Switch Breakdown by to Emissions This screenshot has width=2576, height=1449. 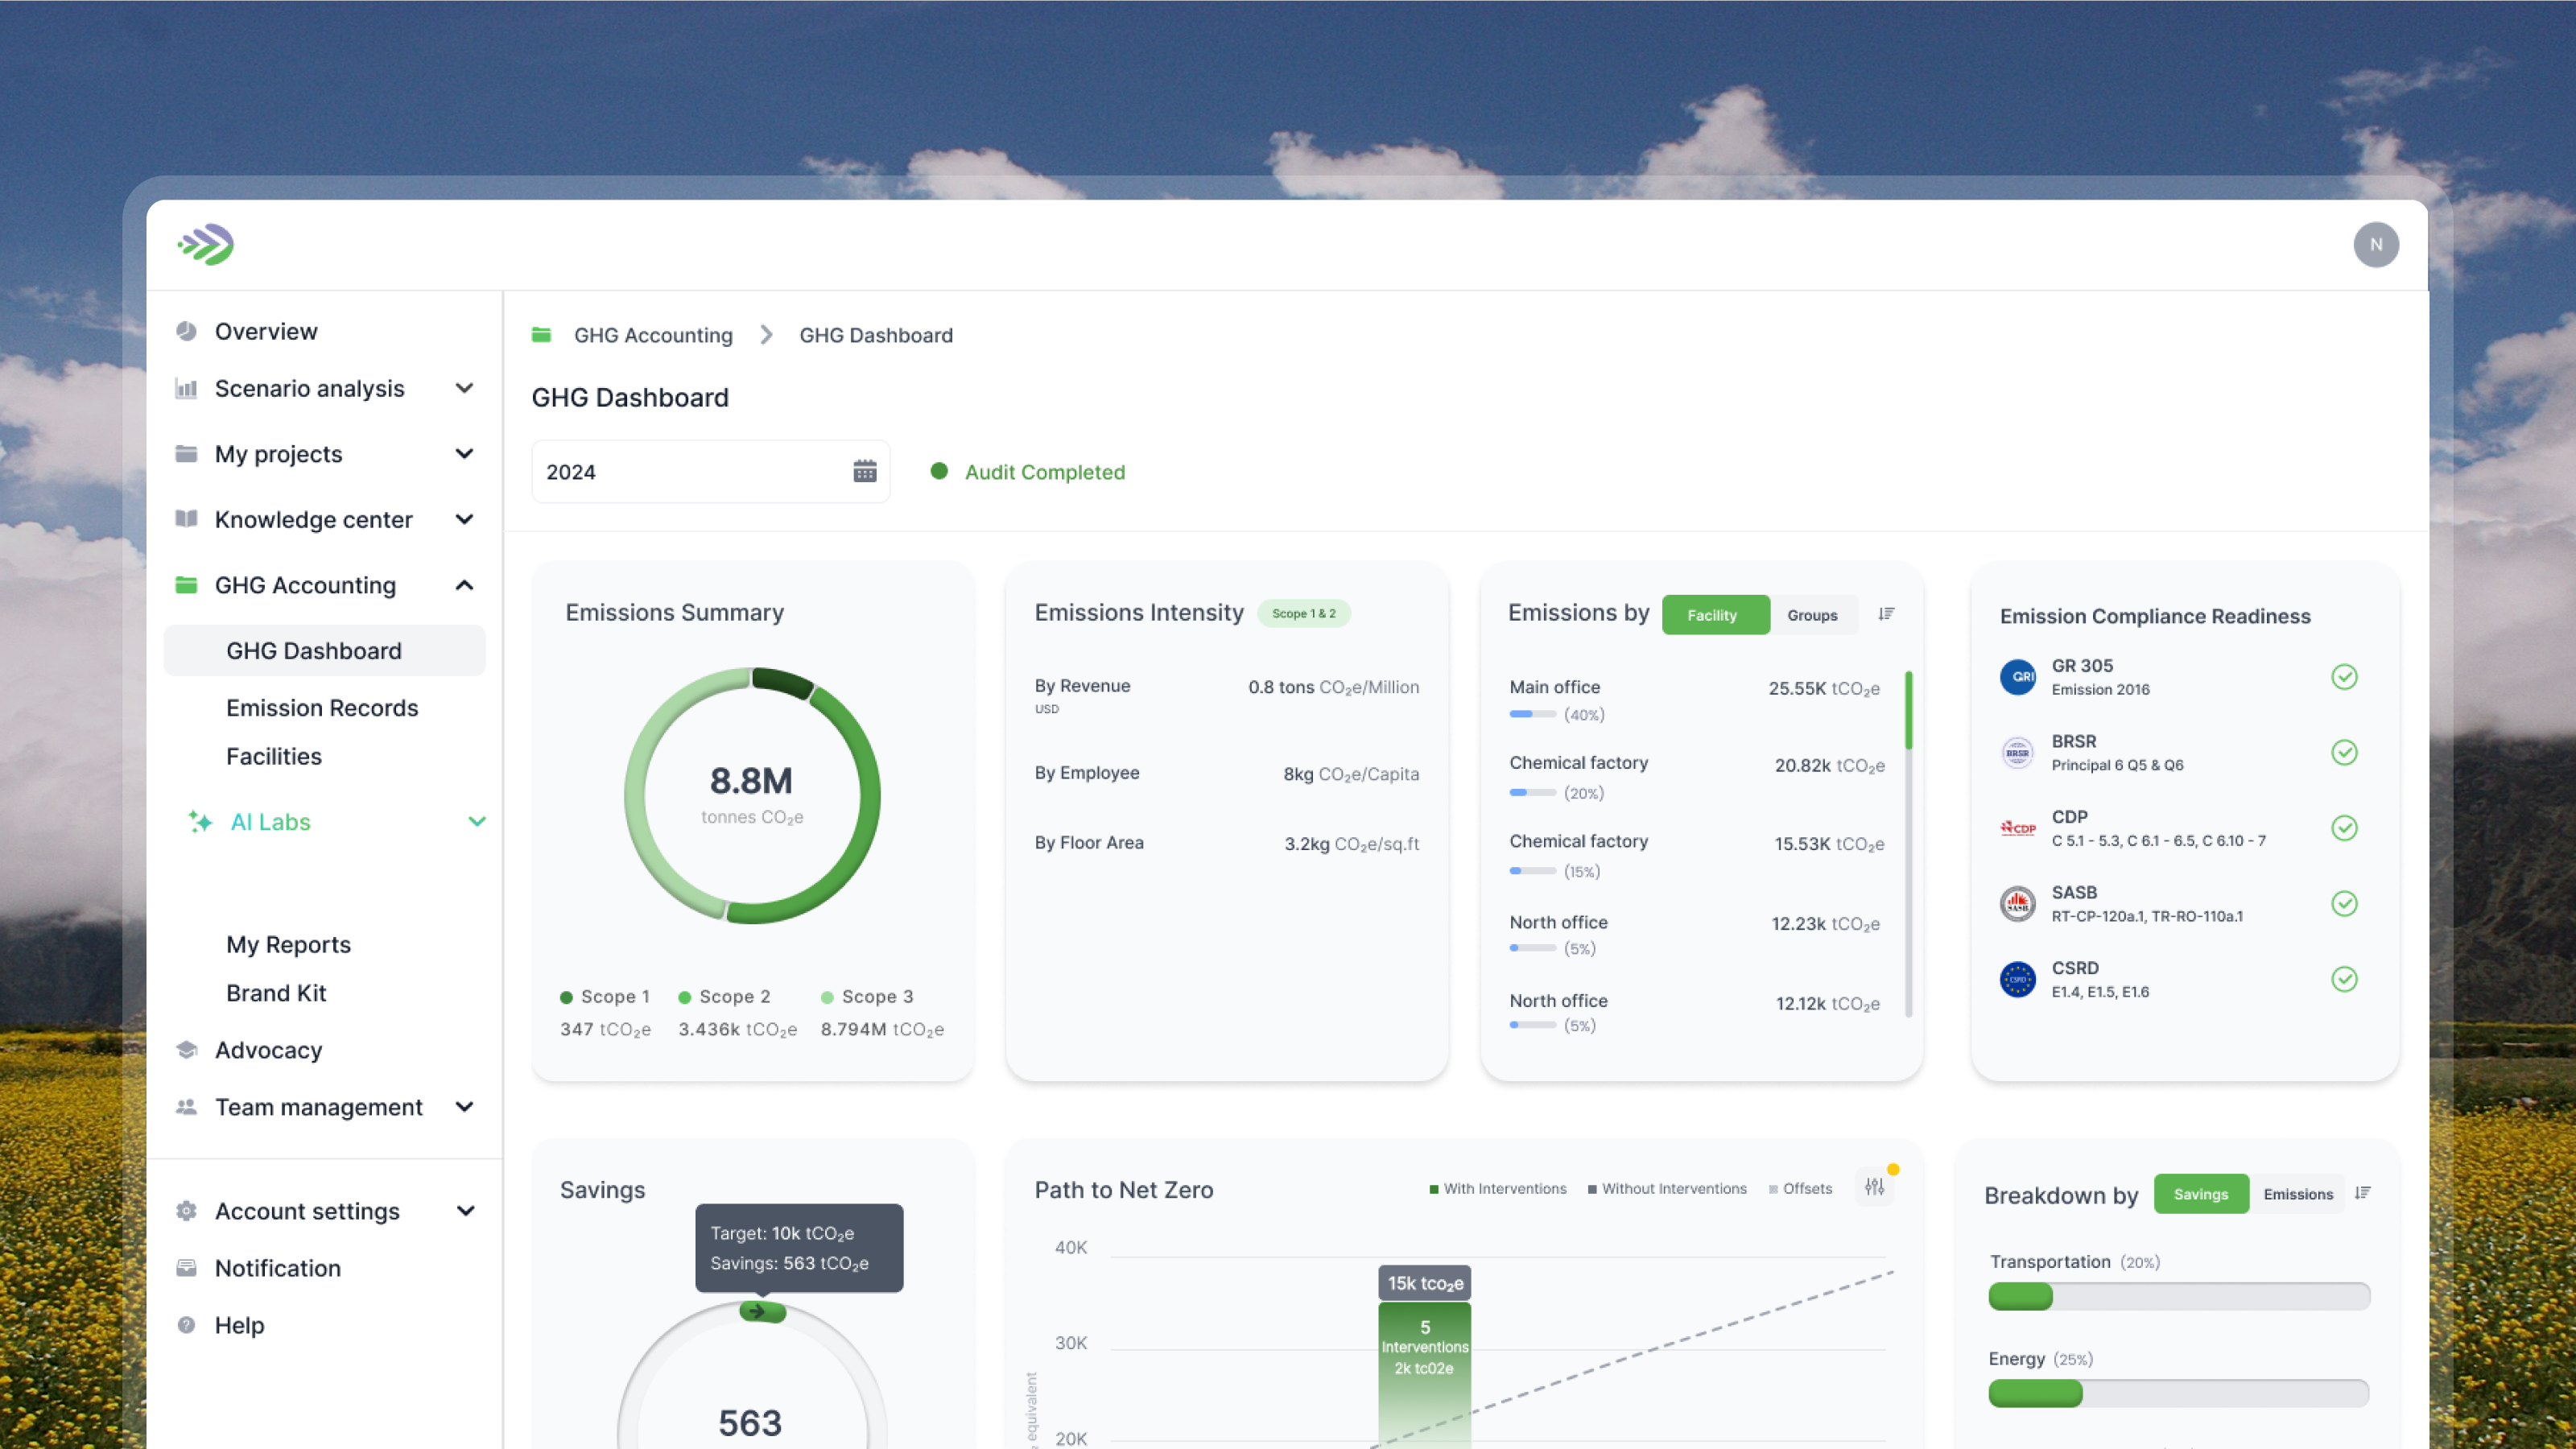click(x=2297, y=1193)
